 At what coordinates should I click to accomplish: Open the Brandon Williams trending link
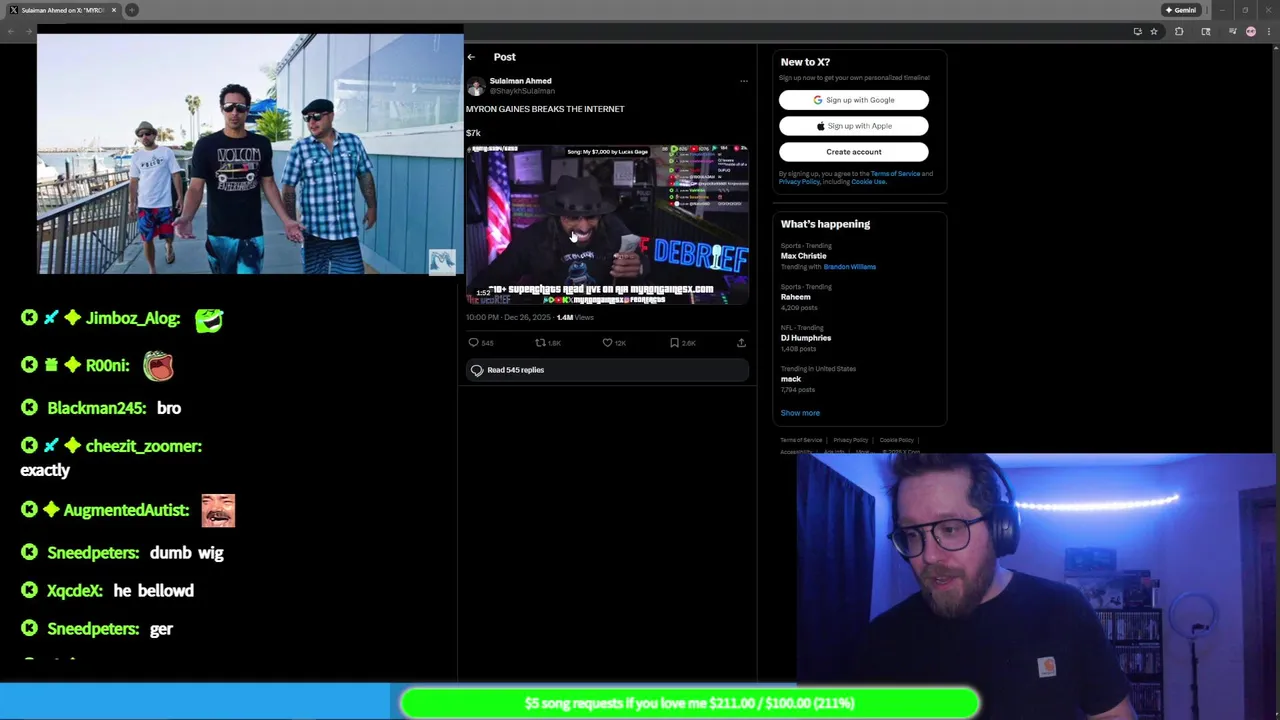[x=849, y=267]
